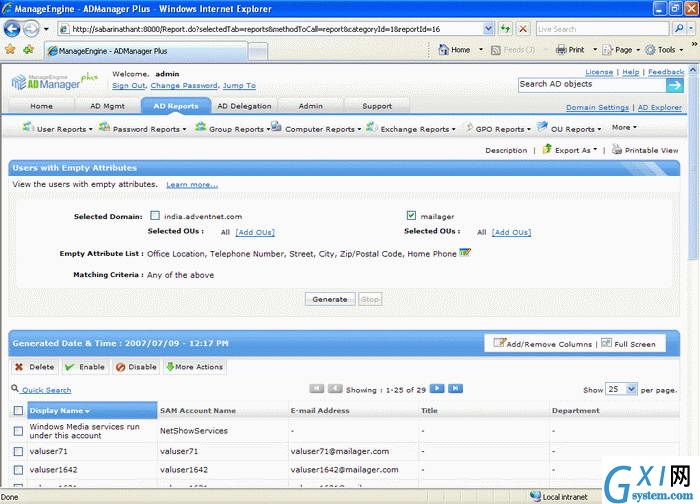Switch report to Full Screen

629,344
